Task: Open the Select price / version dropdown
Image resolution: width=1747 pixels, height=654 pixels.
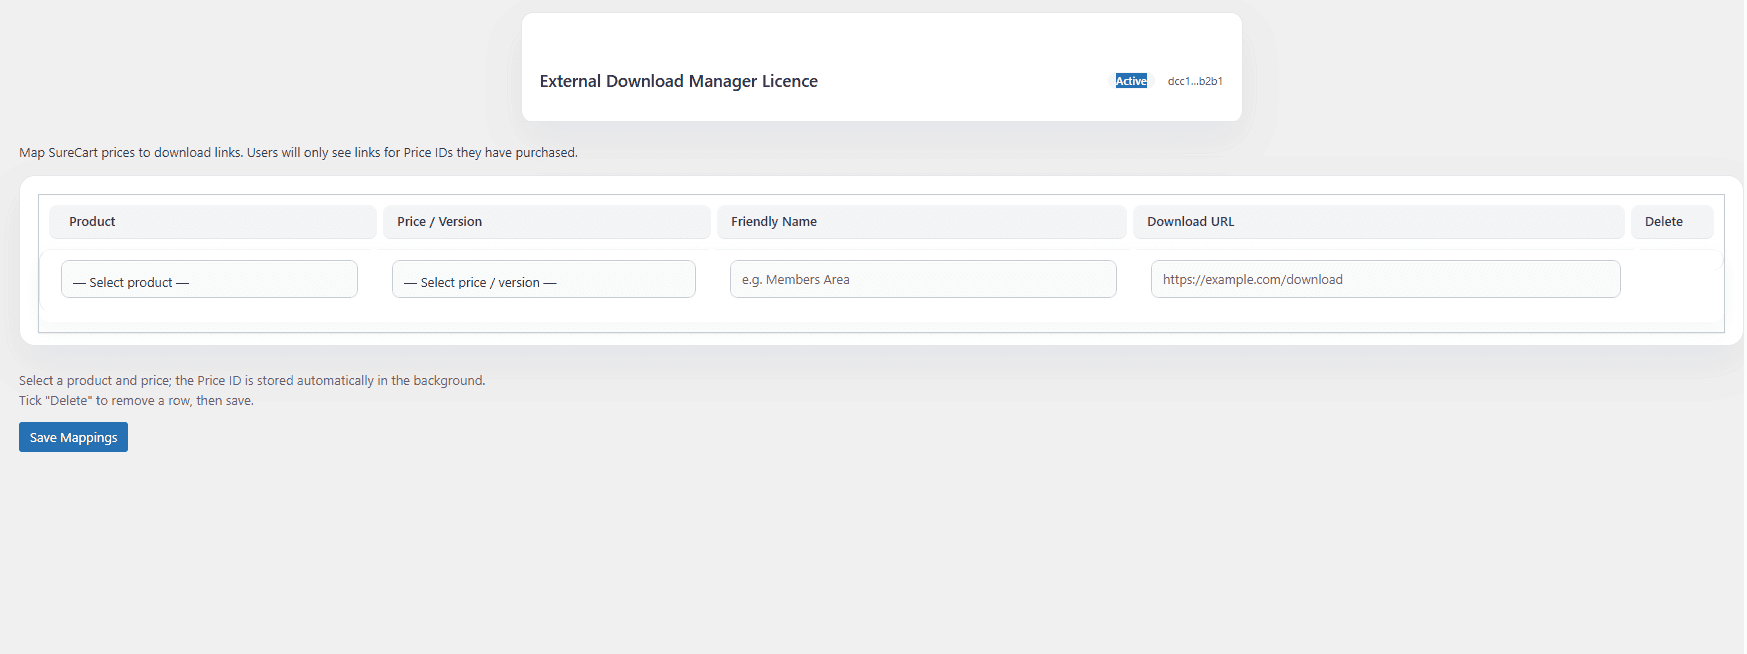Action: click(x=543, y=279)
